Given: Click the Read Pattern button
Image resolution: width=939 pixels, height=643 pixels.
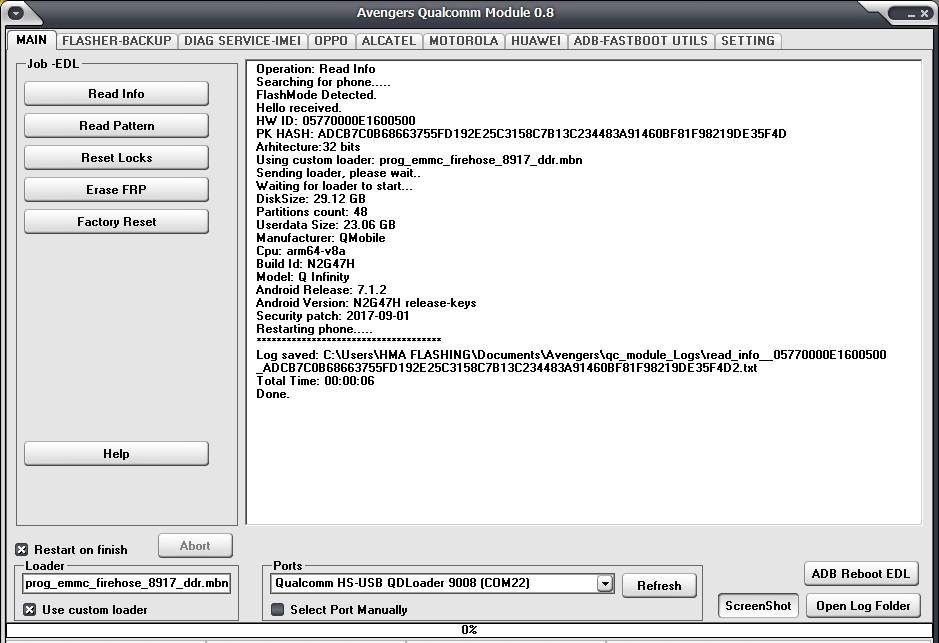Looking at the screenshot, I should 116,126.
